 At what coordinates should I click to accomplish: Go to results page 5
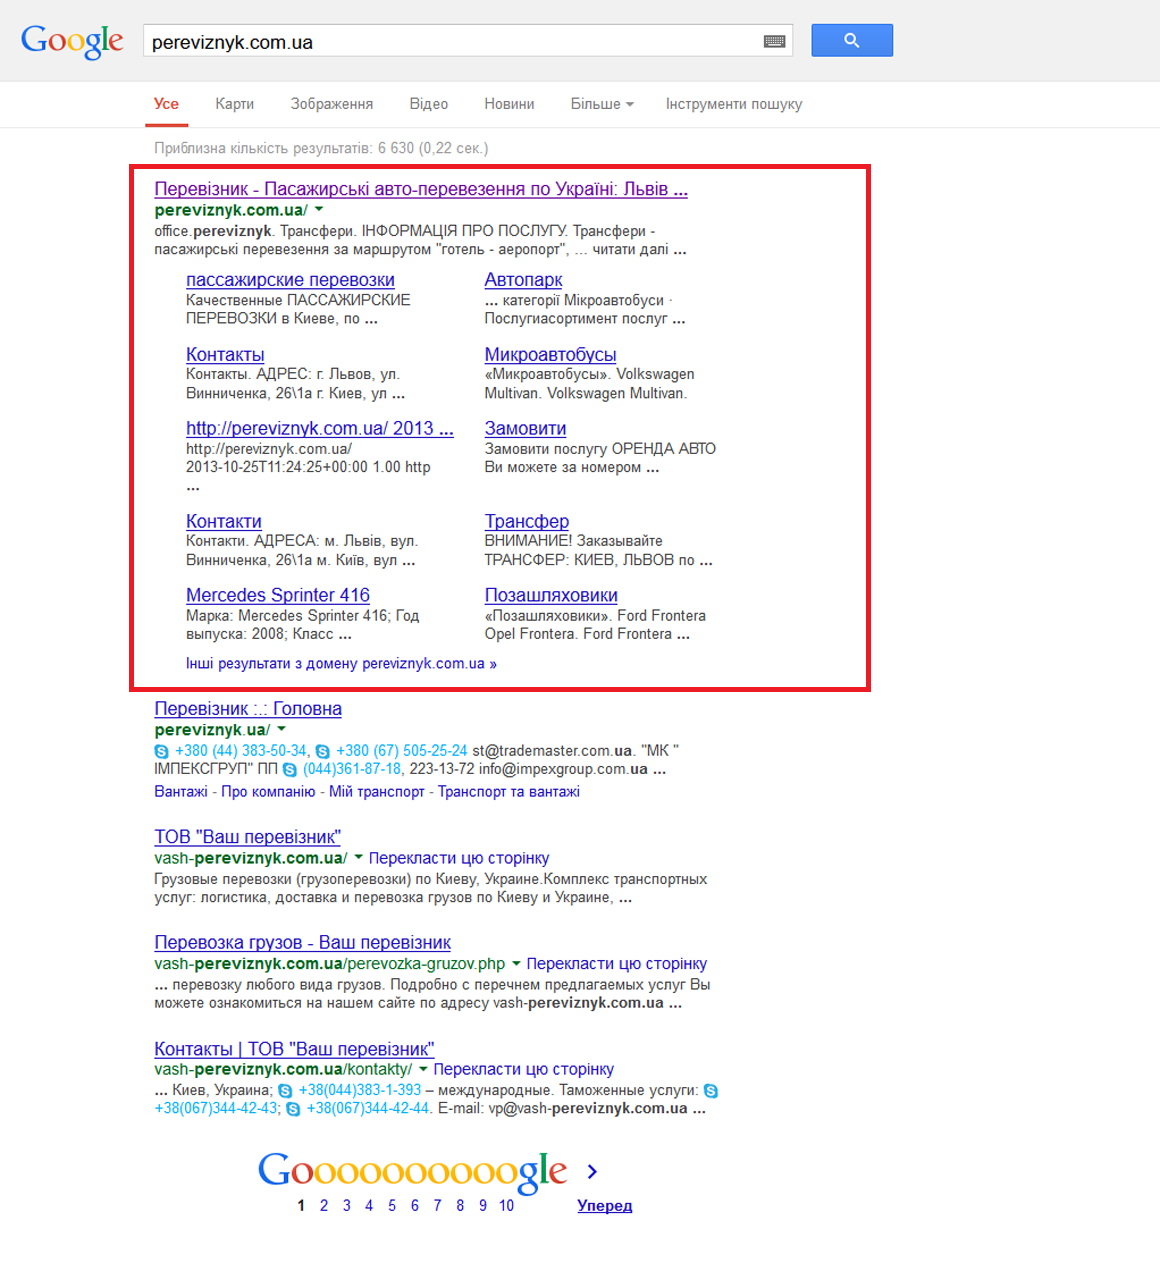(392, 1206)
